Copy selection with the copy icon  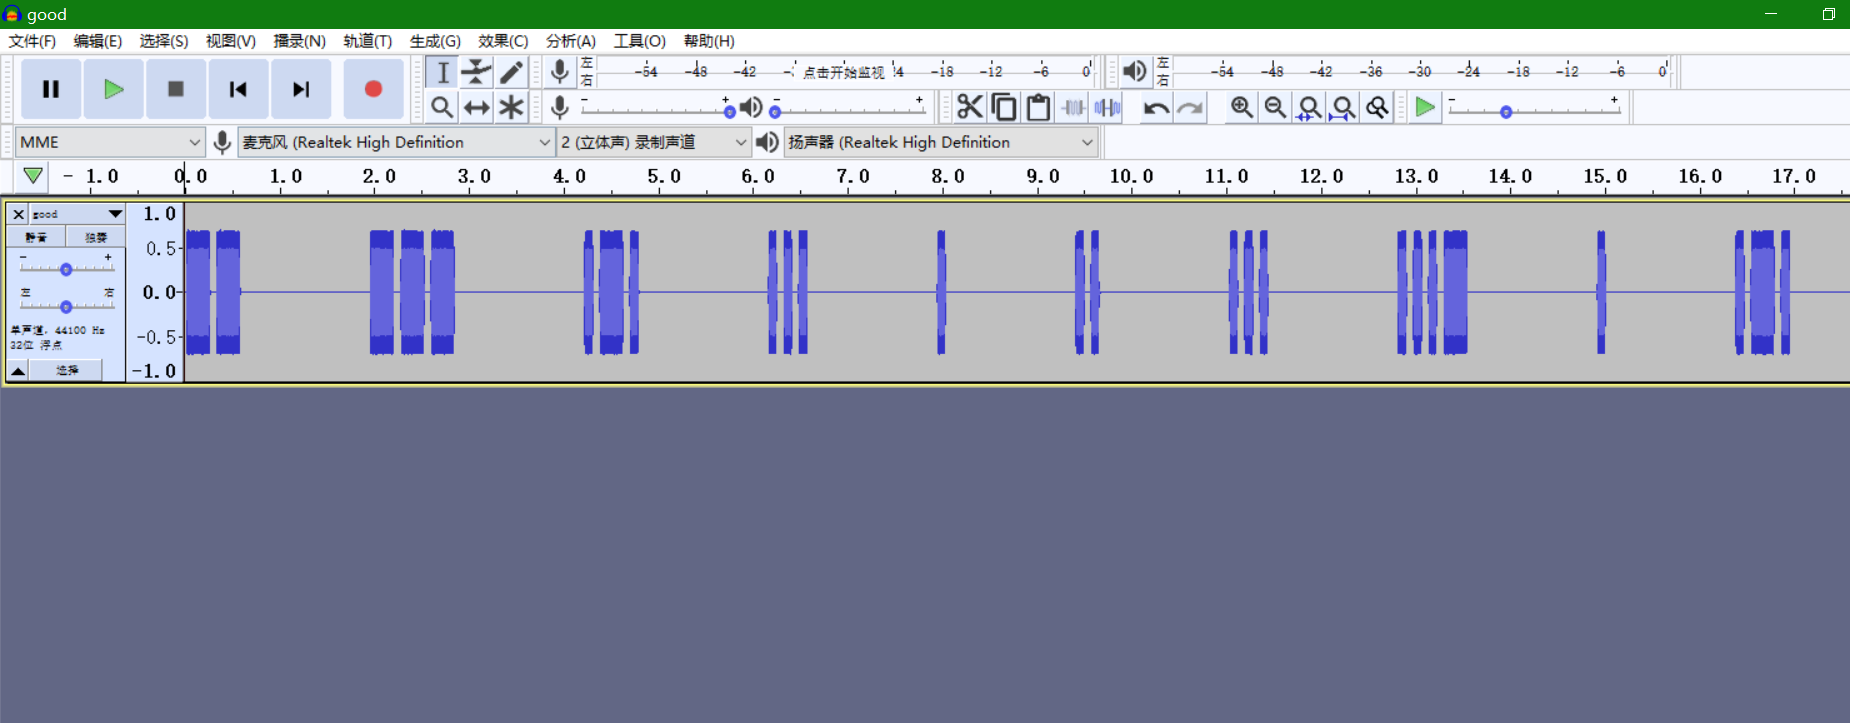[1004, 107]
